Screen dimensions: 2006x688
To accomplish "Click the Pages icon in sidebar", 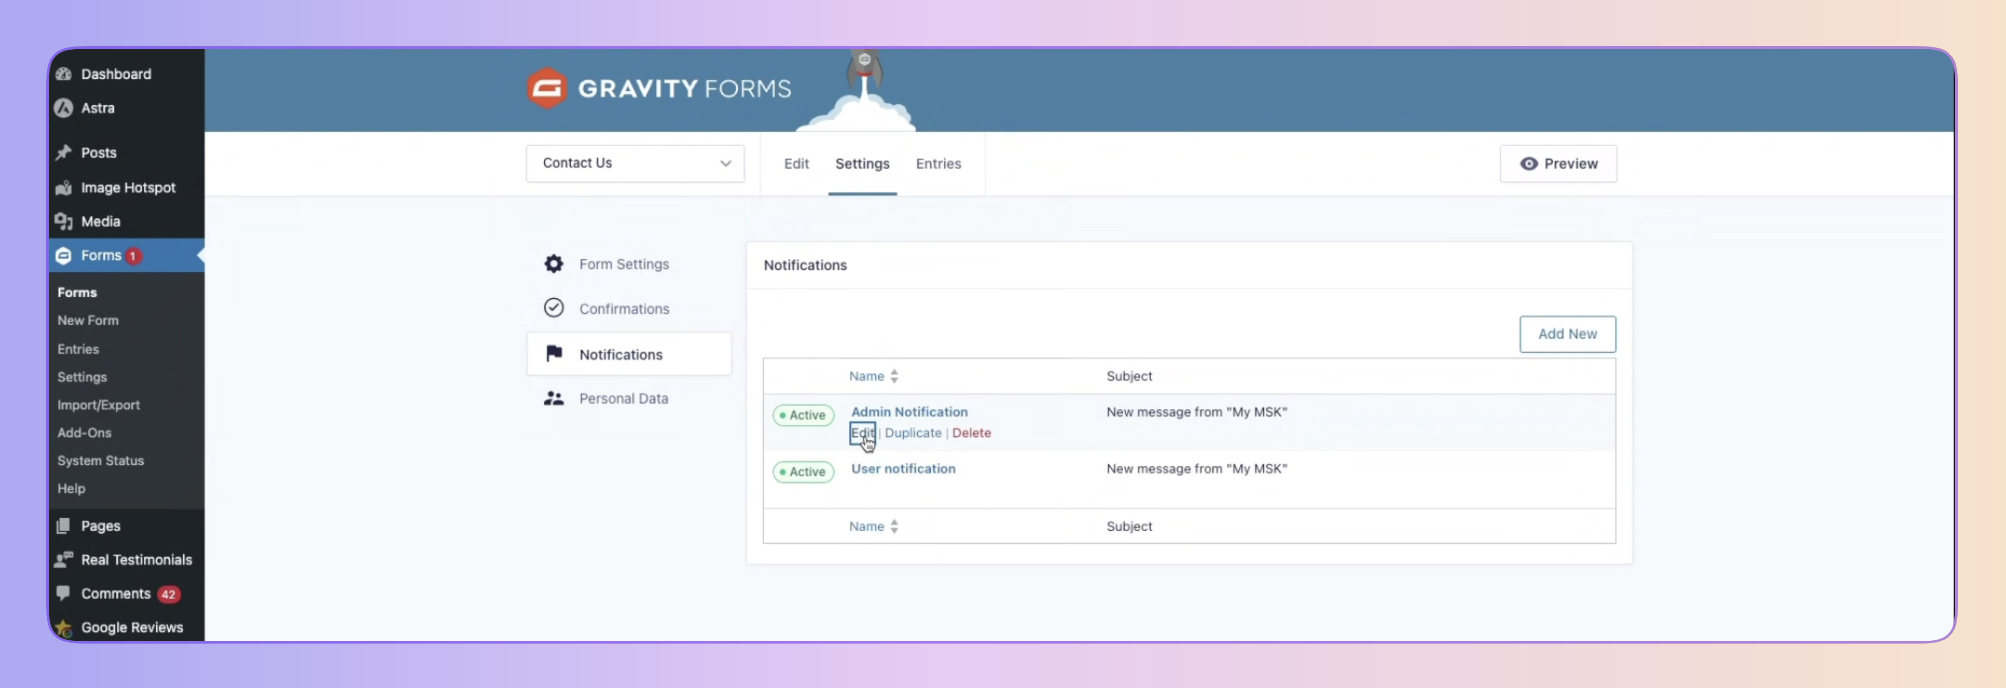I will [64, 526].
